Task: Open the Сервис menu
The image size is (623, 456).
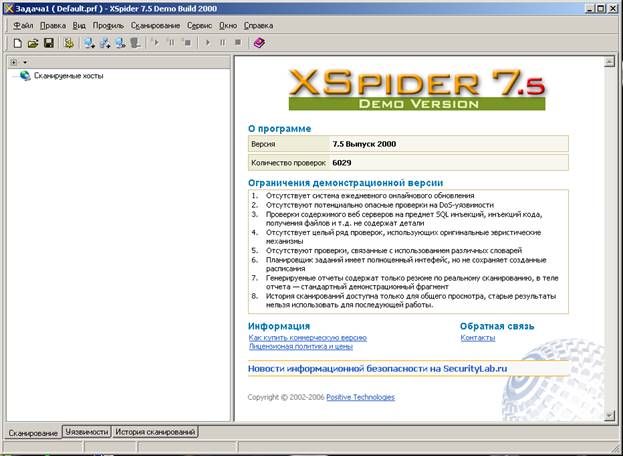Action: pyautogui.click(x=199, y=25)
